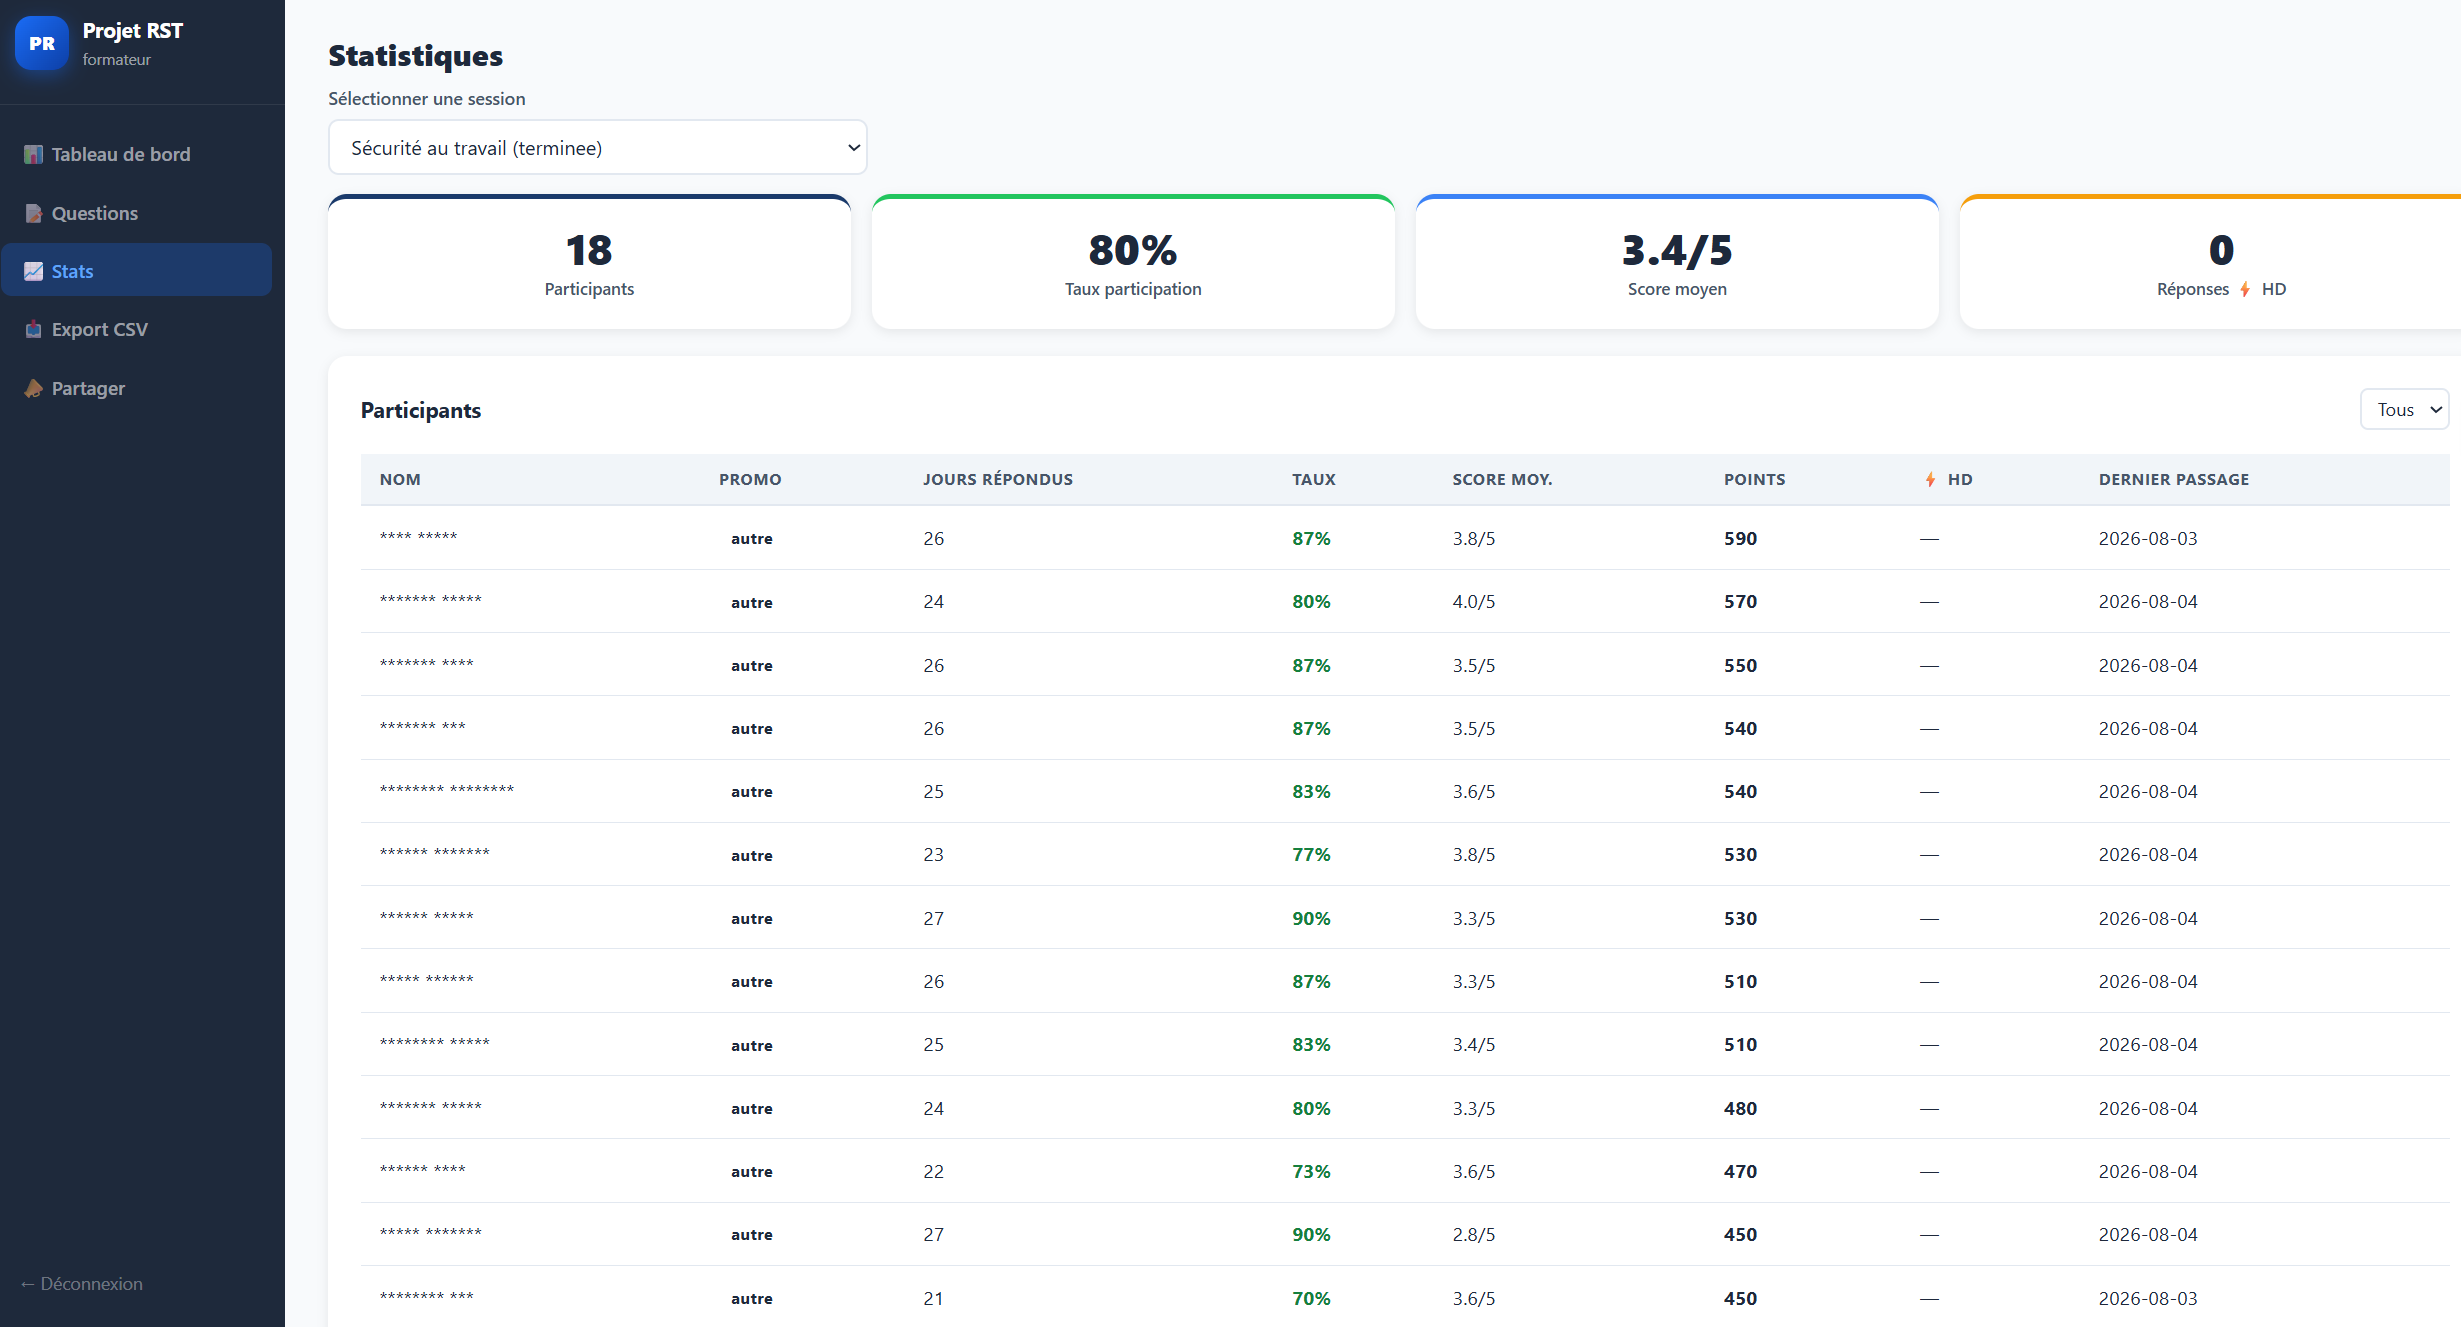
Task: Click the Questions notepad icon
Action: (x=33, y=213)
